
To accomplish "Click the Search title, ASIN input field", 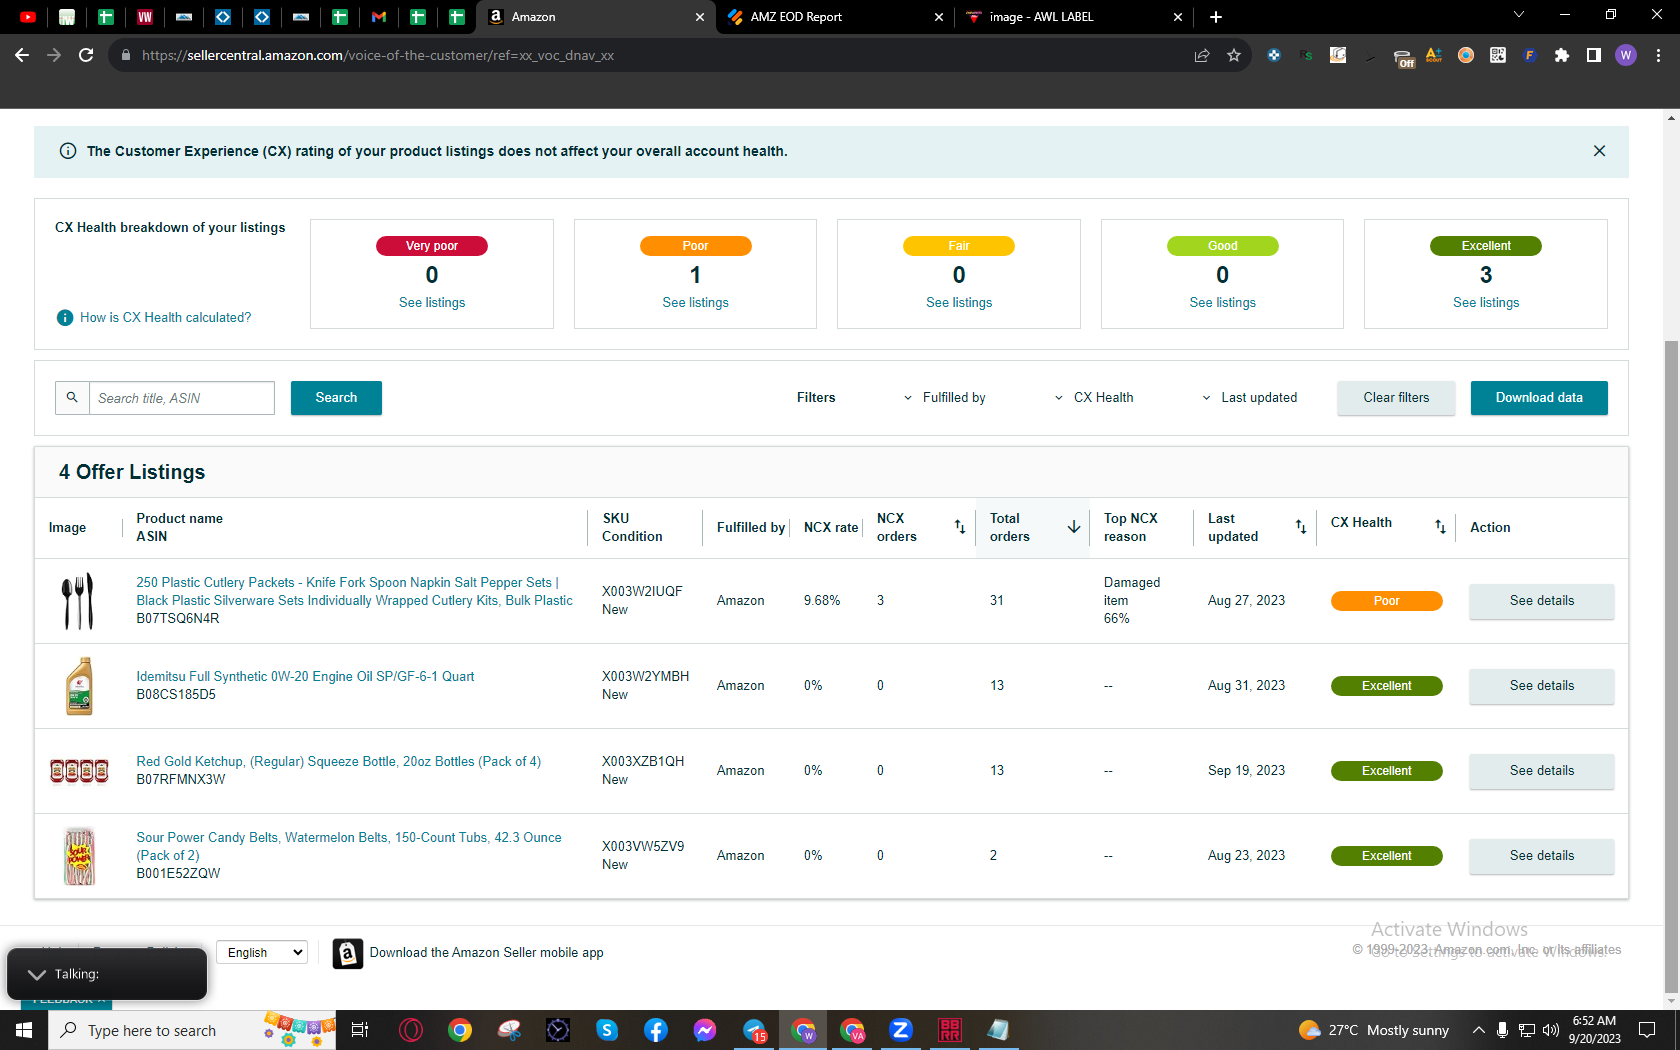I will click(182, 398).
